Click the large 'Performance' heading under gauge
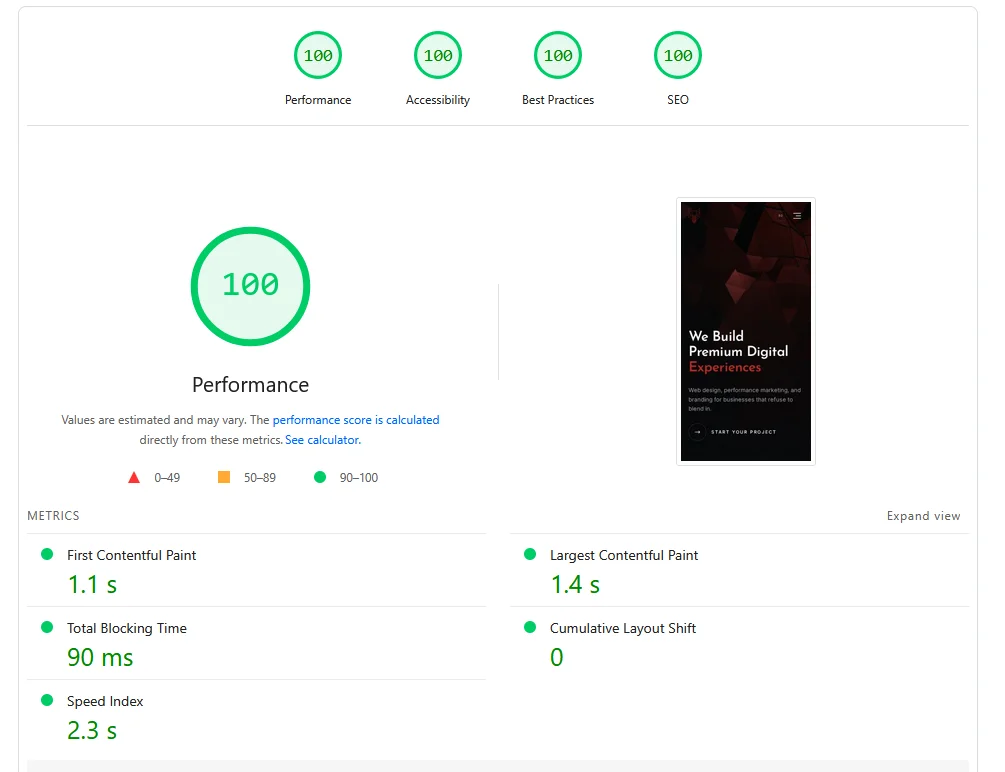Viewport: 1005px width, 772px height. [251, 385]
